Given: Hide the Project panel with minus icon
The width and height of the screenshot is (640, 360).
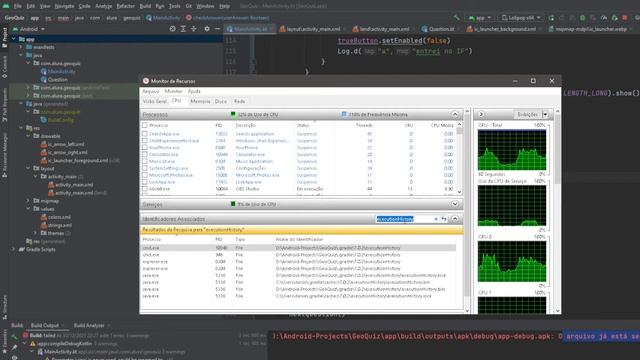Looking at the screenshot, I should coord(218,29).
